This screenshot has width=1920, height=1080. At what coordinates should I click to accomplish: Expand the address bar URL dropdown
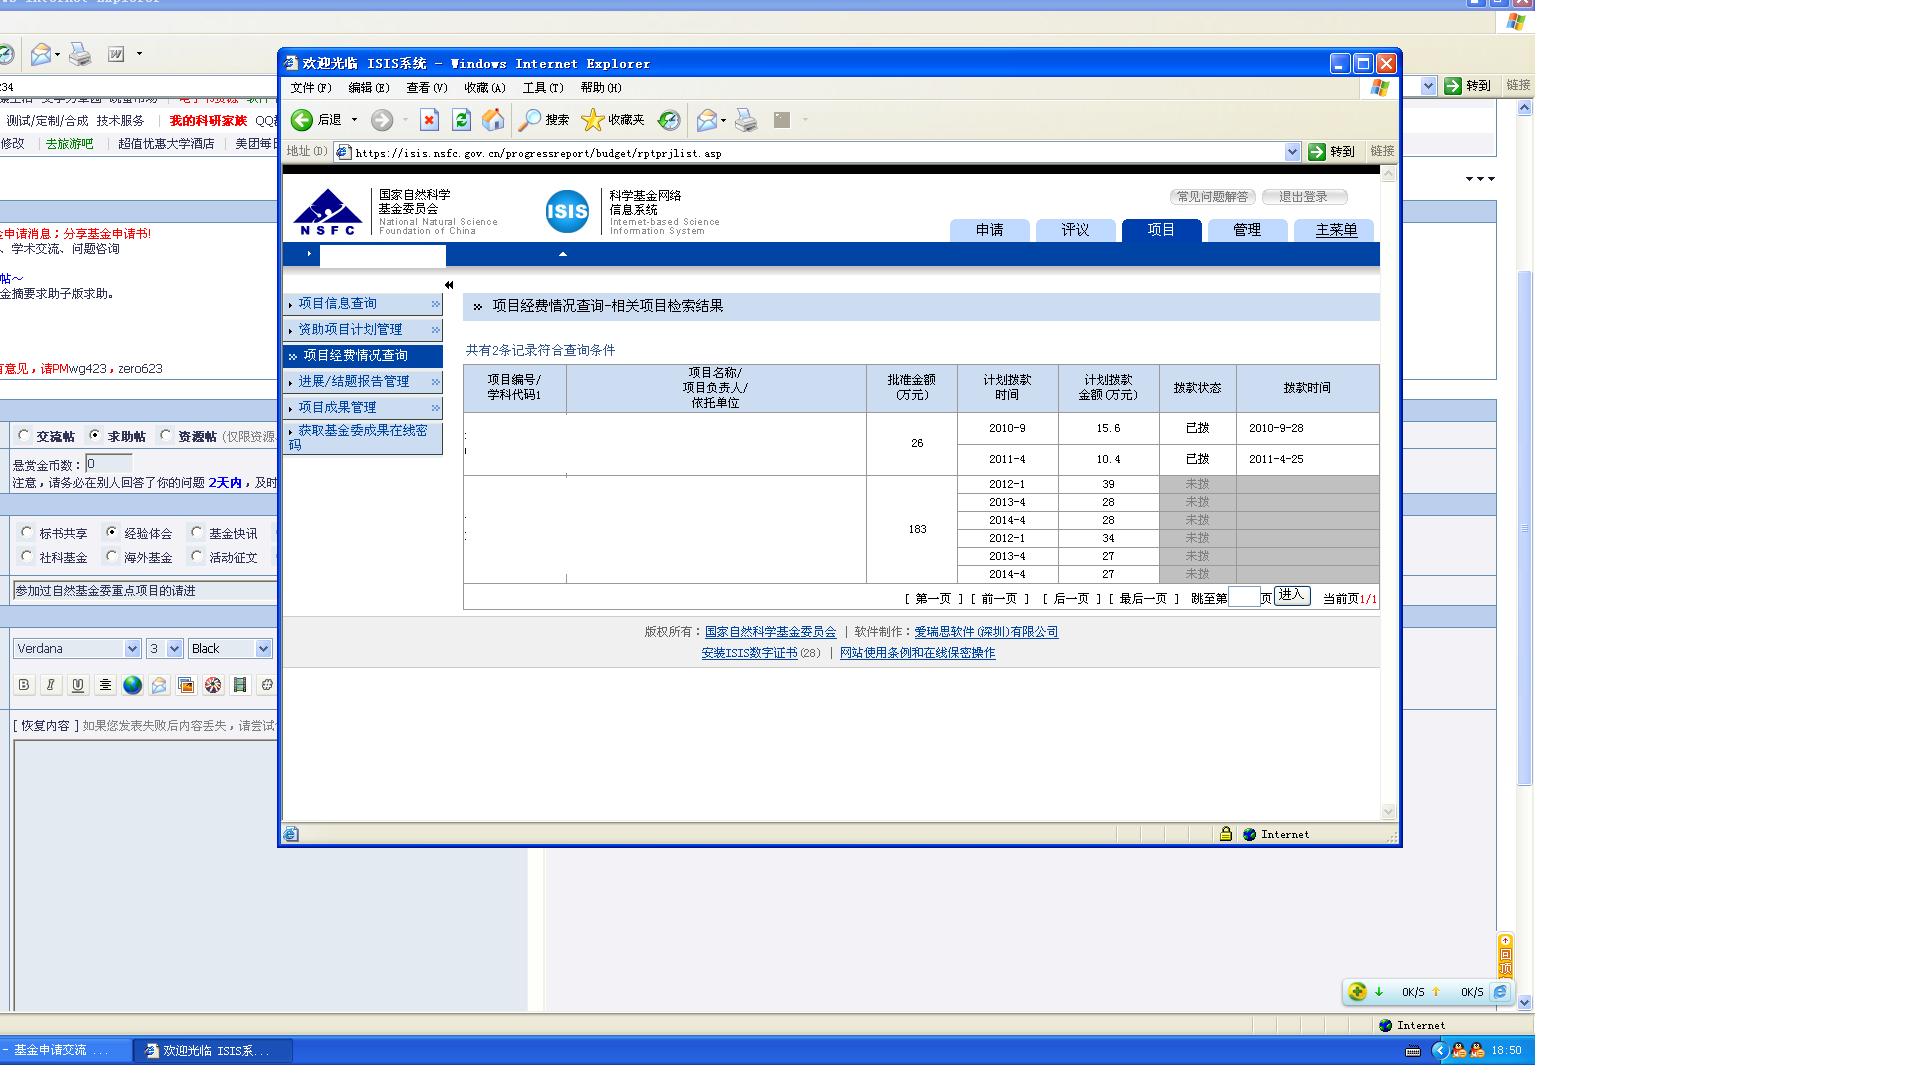[1292, 152]
